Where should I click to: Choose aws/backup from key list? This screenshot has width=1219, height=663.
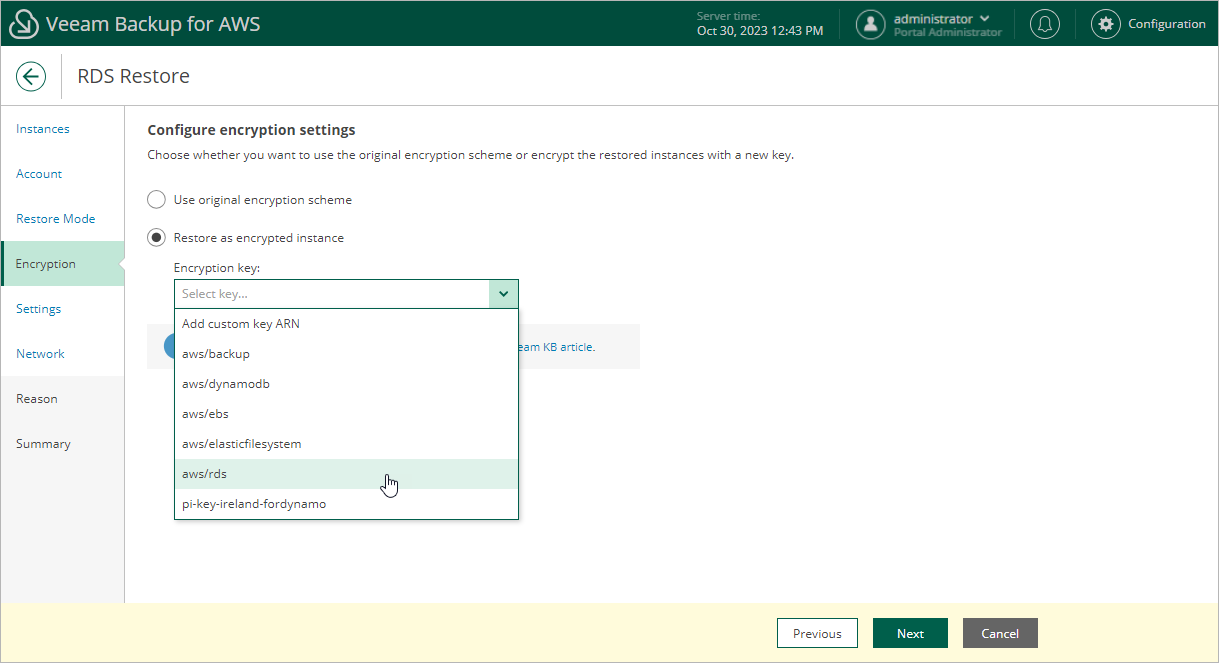coord(346,354)
